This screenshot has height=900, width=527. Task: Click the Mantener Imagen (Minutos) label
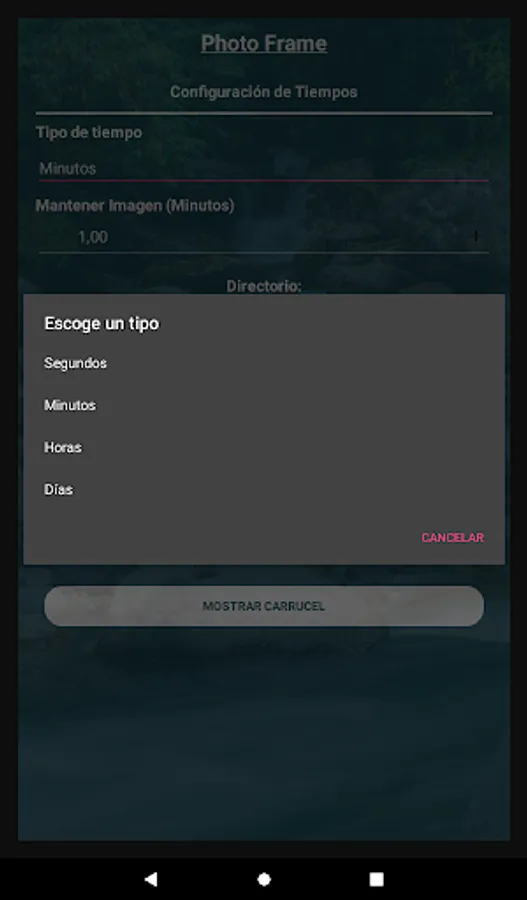point(135,205)
